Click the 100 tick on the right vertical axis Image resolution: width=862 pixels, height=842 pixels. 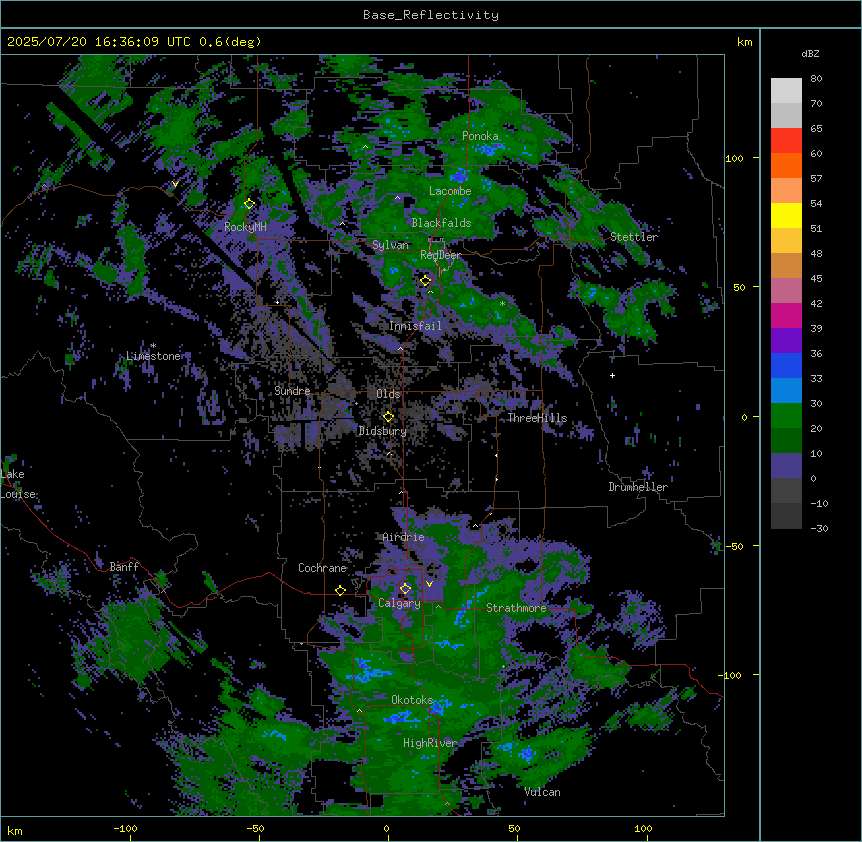tap(734, 158)
